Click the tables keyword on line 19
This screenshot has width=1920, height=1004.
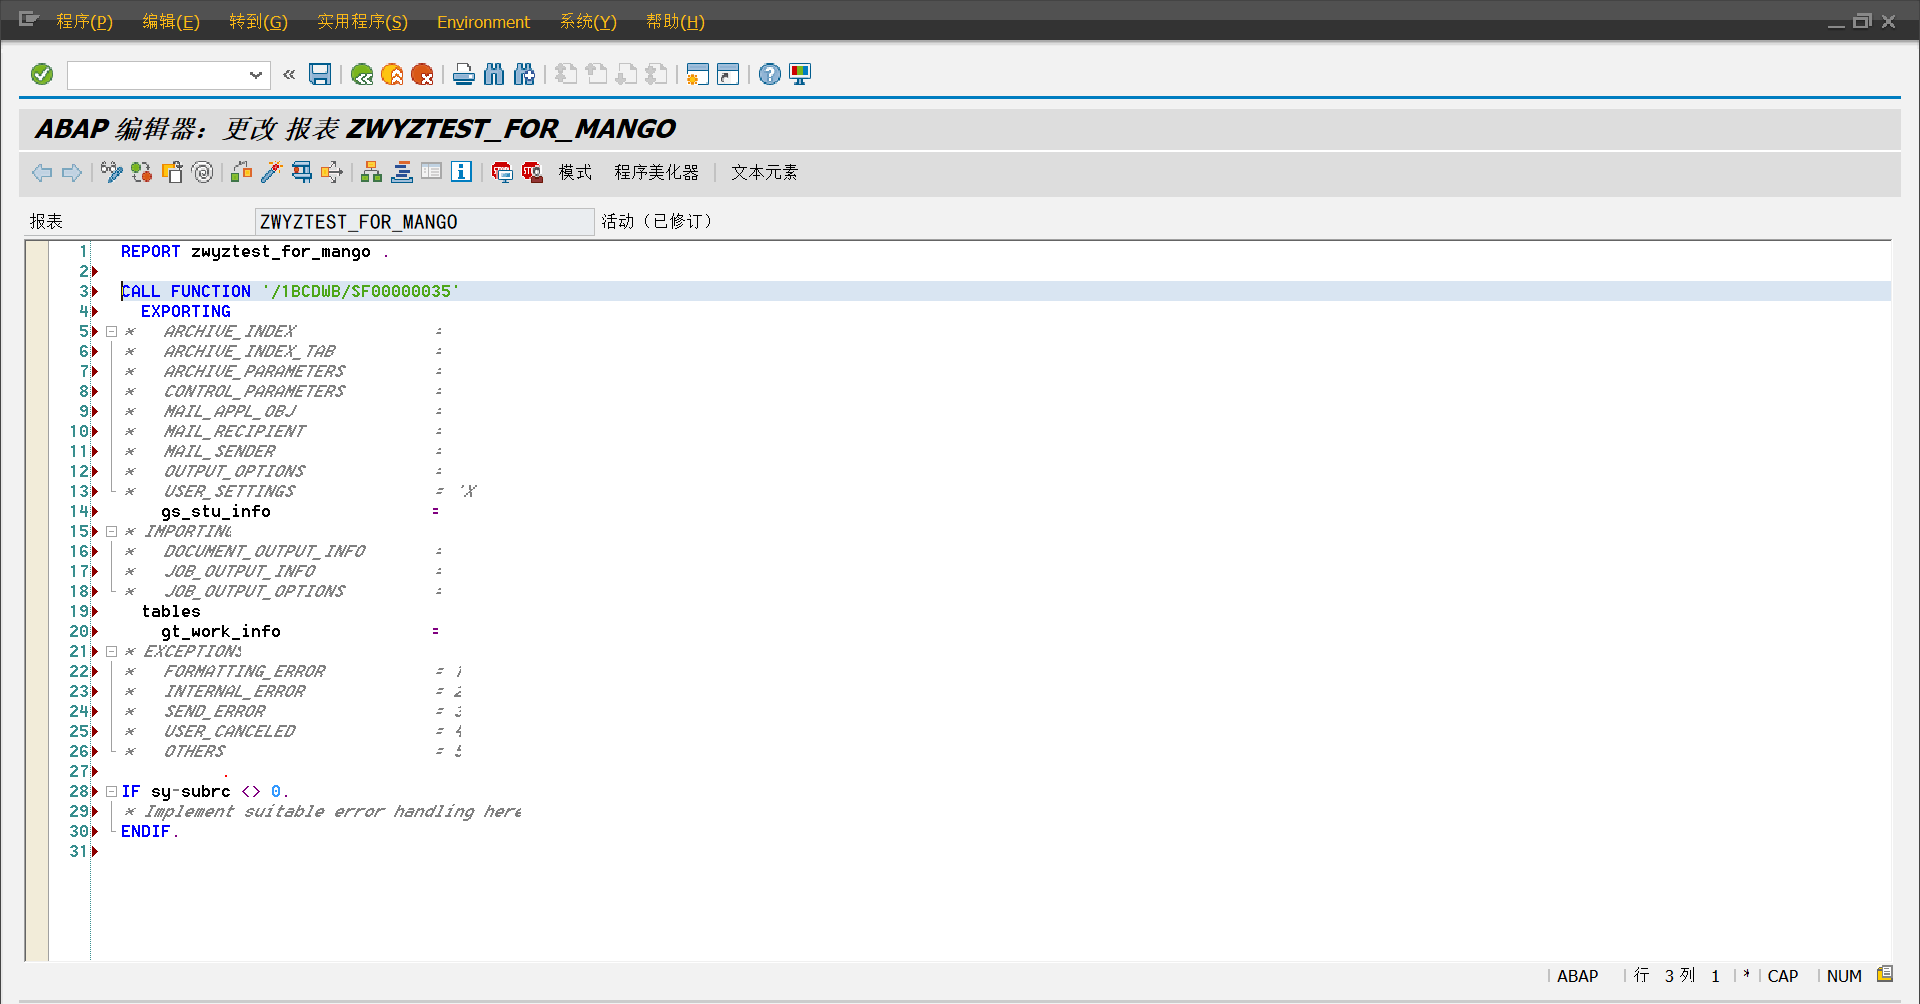[x=171, y=611]
